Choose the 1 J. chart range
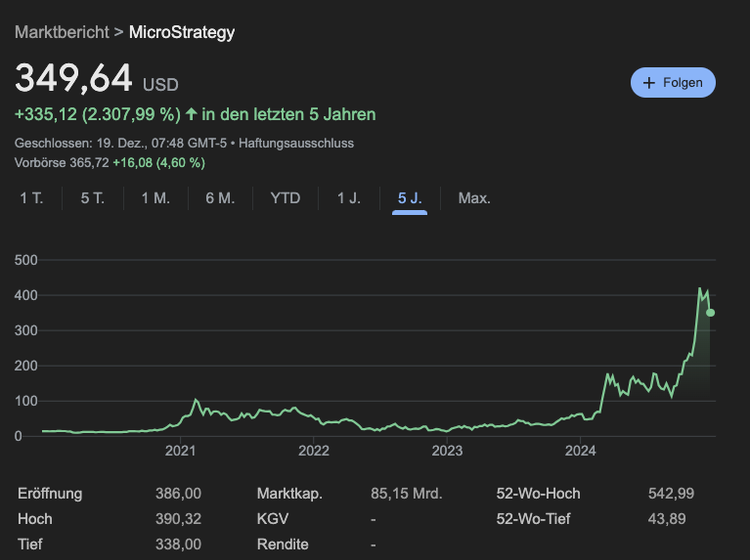The height and width of the screenshot is (560, 750). pyautogui.click(x=348, y=198)
